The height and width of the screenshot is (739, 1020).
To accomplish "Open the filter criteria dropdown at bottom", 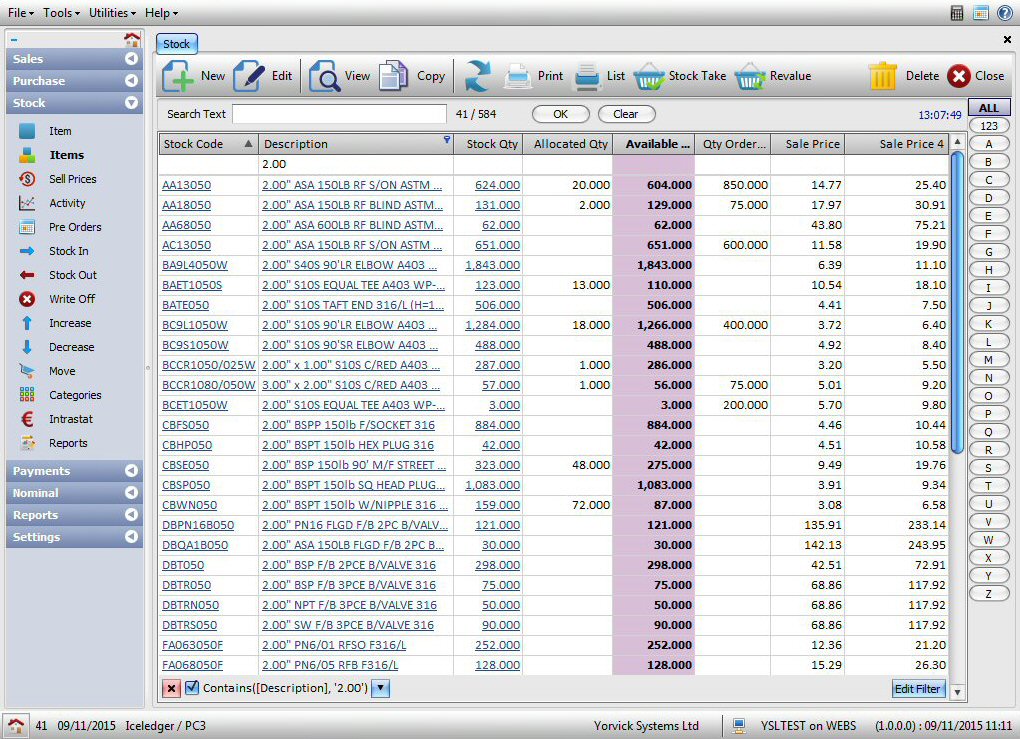I will coord(379,688).
